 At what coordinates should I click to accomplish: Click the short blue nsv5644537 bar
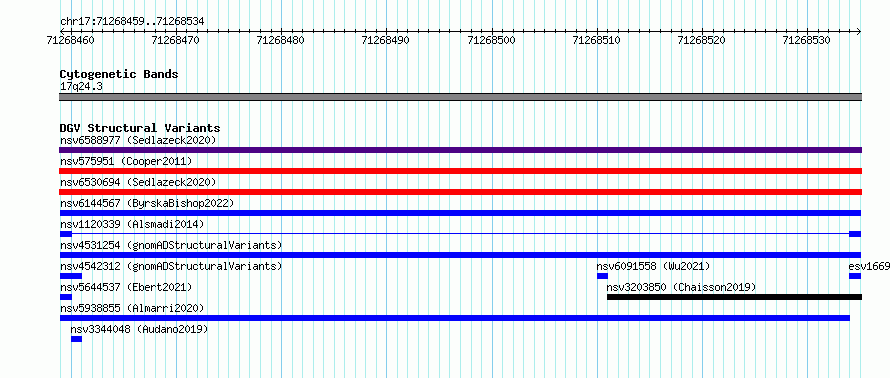pyautogui.click(x=66, y=297)
